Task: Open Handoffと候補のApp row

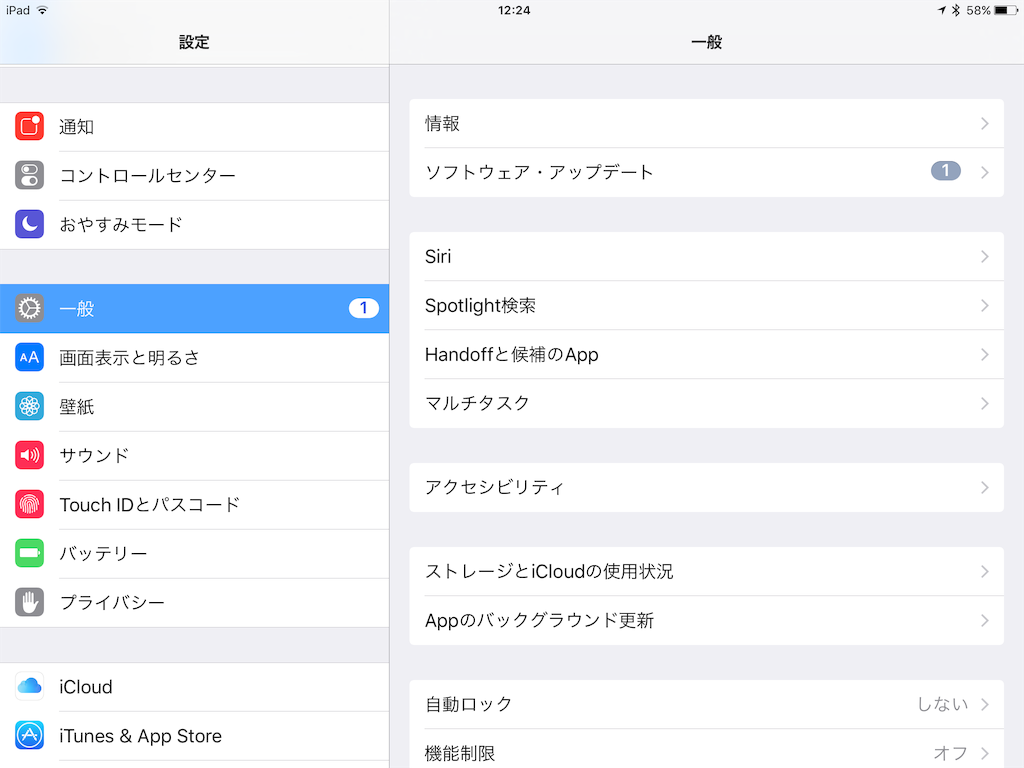Action: click(x=707, y=355)
